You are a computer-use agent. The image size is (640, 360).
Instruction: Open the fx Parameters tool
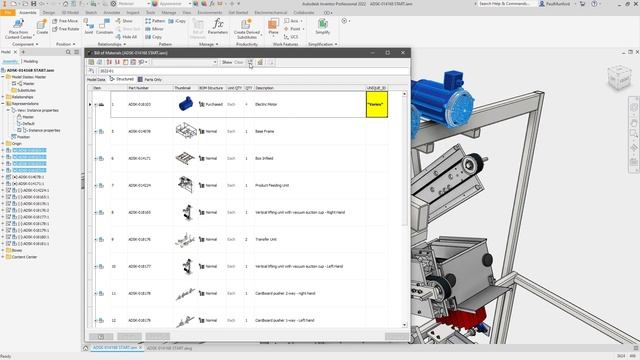pyautogui.click(x=218, y=26)
